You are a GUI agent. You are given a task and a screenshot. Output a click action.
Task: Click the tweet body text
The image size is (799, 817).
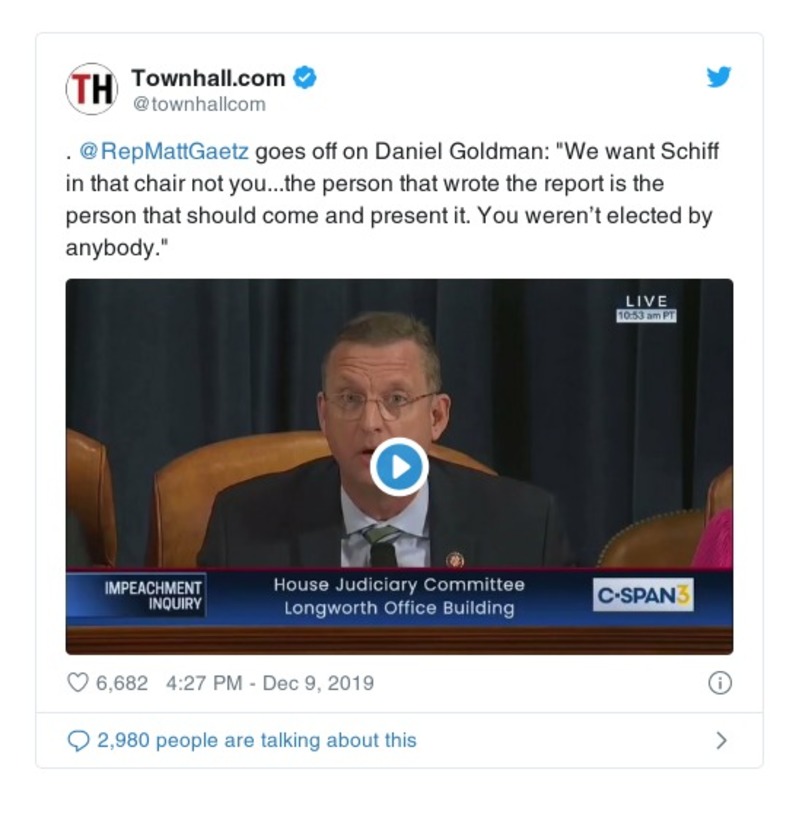392,200
